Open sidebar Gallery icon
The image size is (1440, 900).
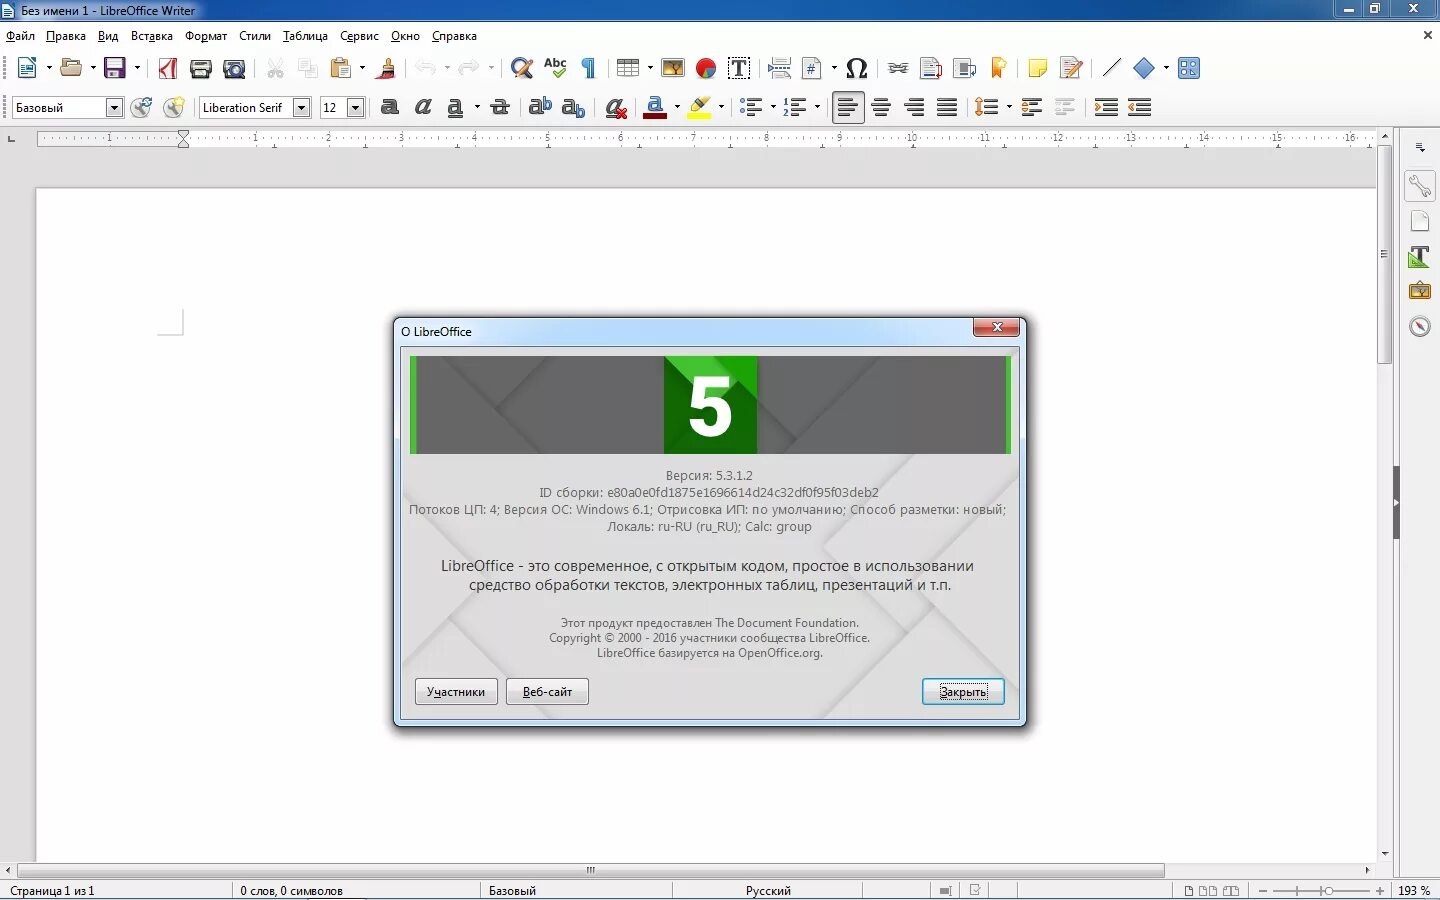[x=1420, y=291]
